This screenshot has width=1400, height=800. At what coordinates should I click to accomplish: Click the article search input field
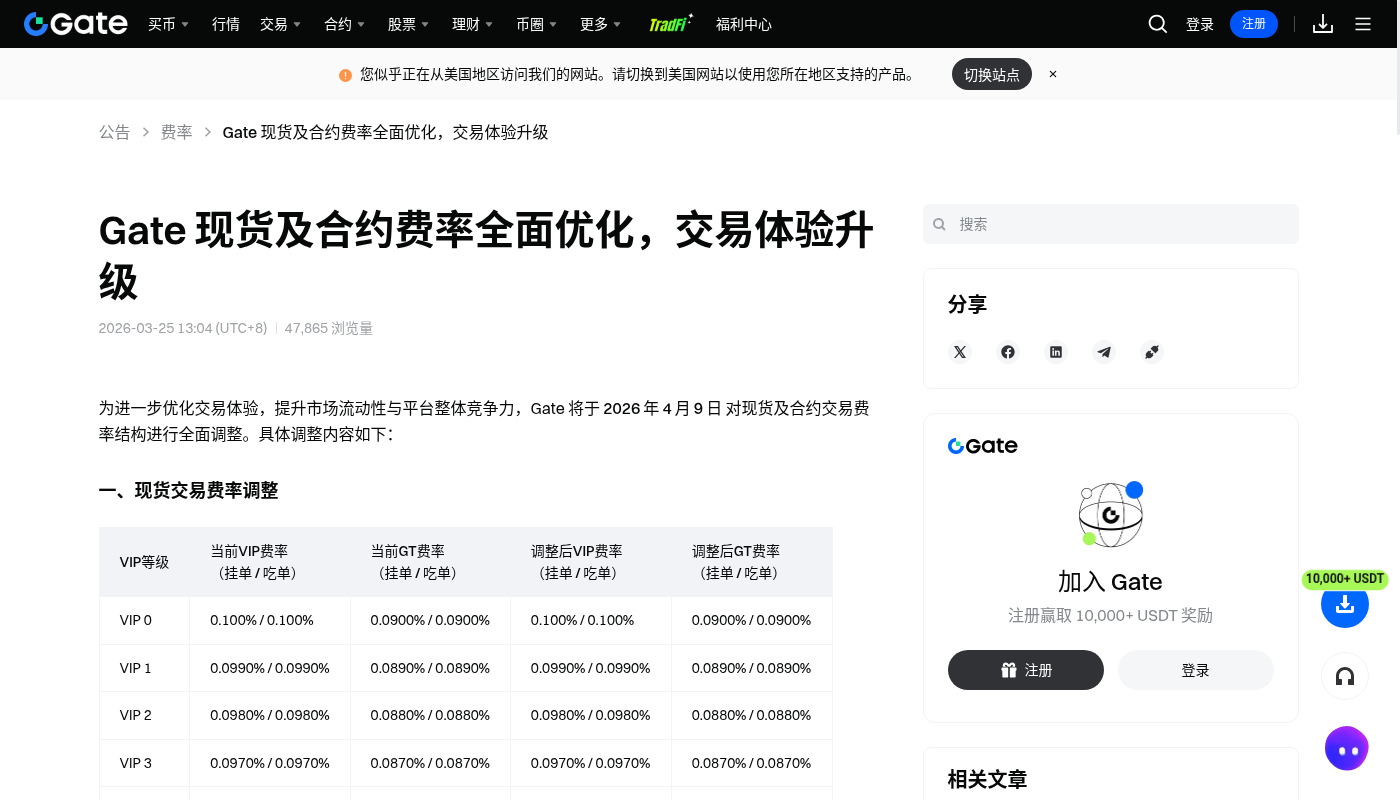(1111, 224)
